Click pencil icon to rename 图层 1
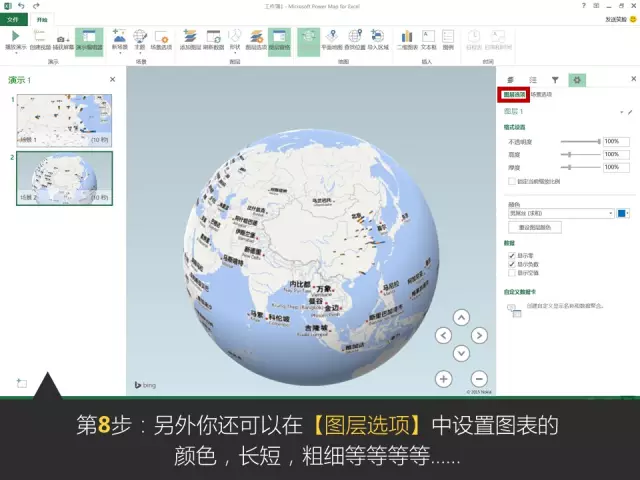Screen dimensions: 640x480 pos(630,112)
